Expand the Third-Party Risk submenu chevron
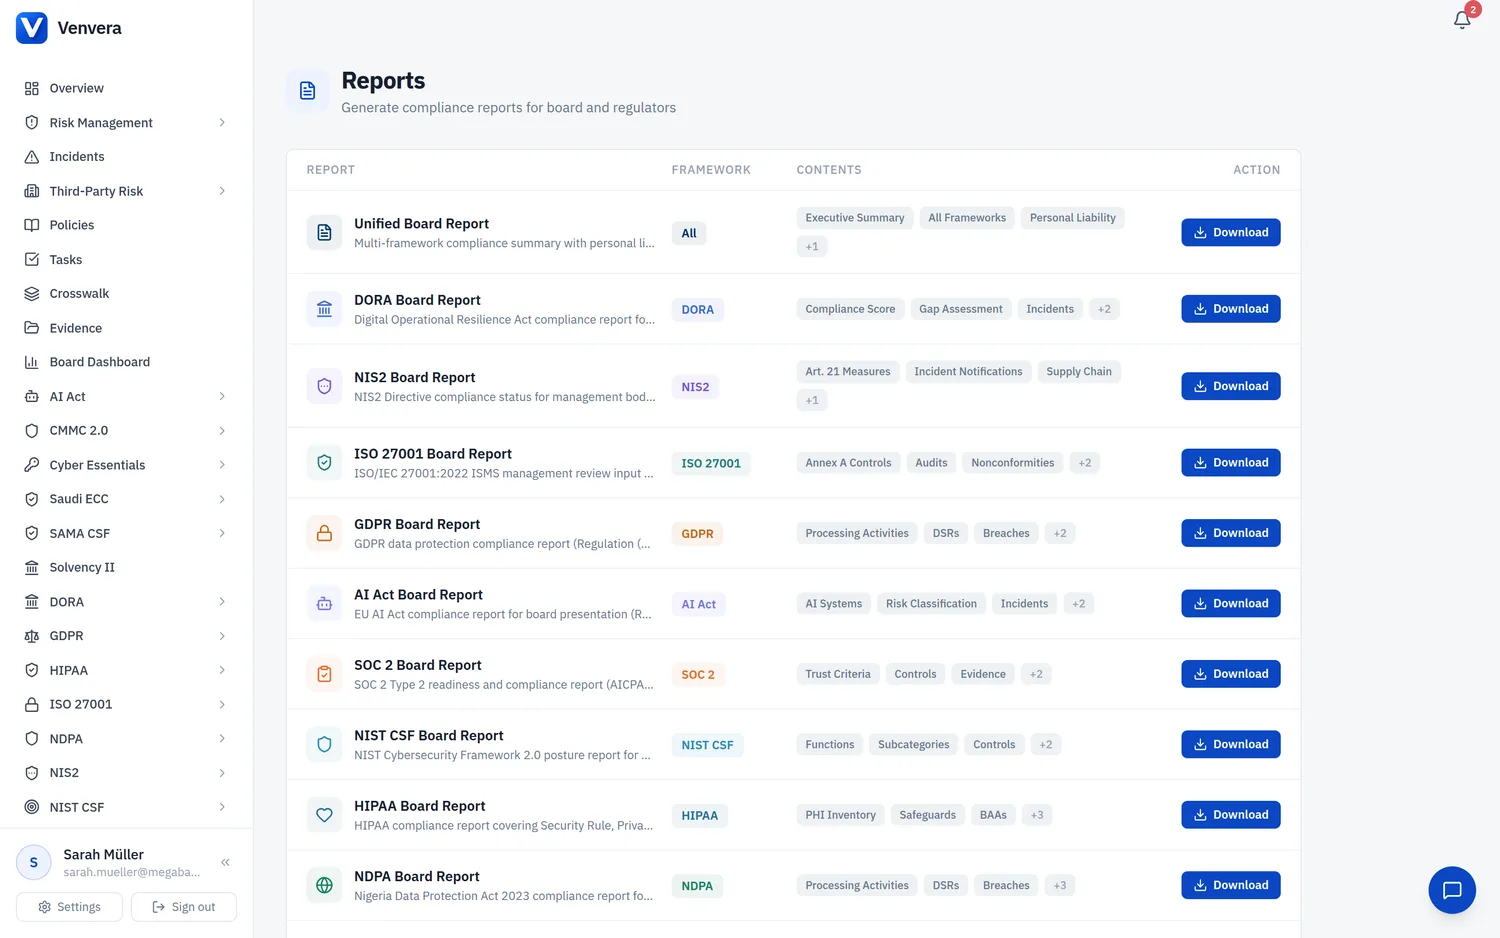Image resolution: width=1500 pixels, height=938 pixels. coord(222,191)
